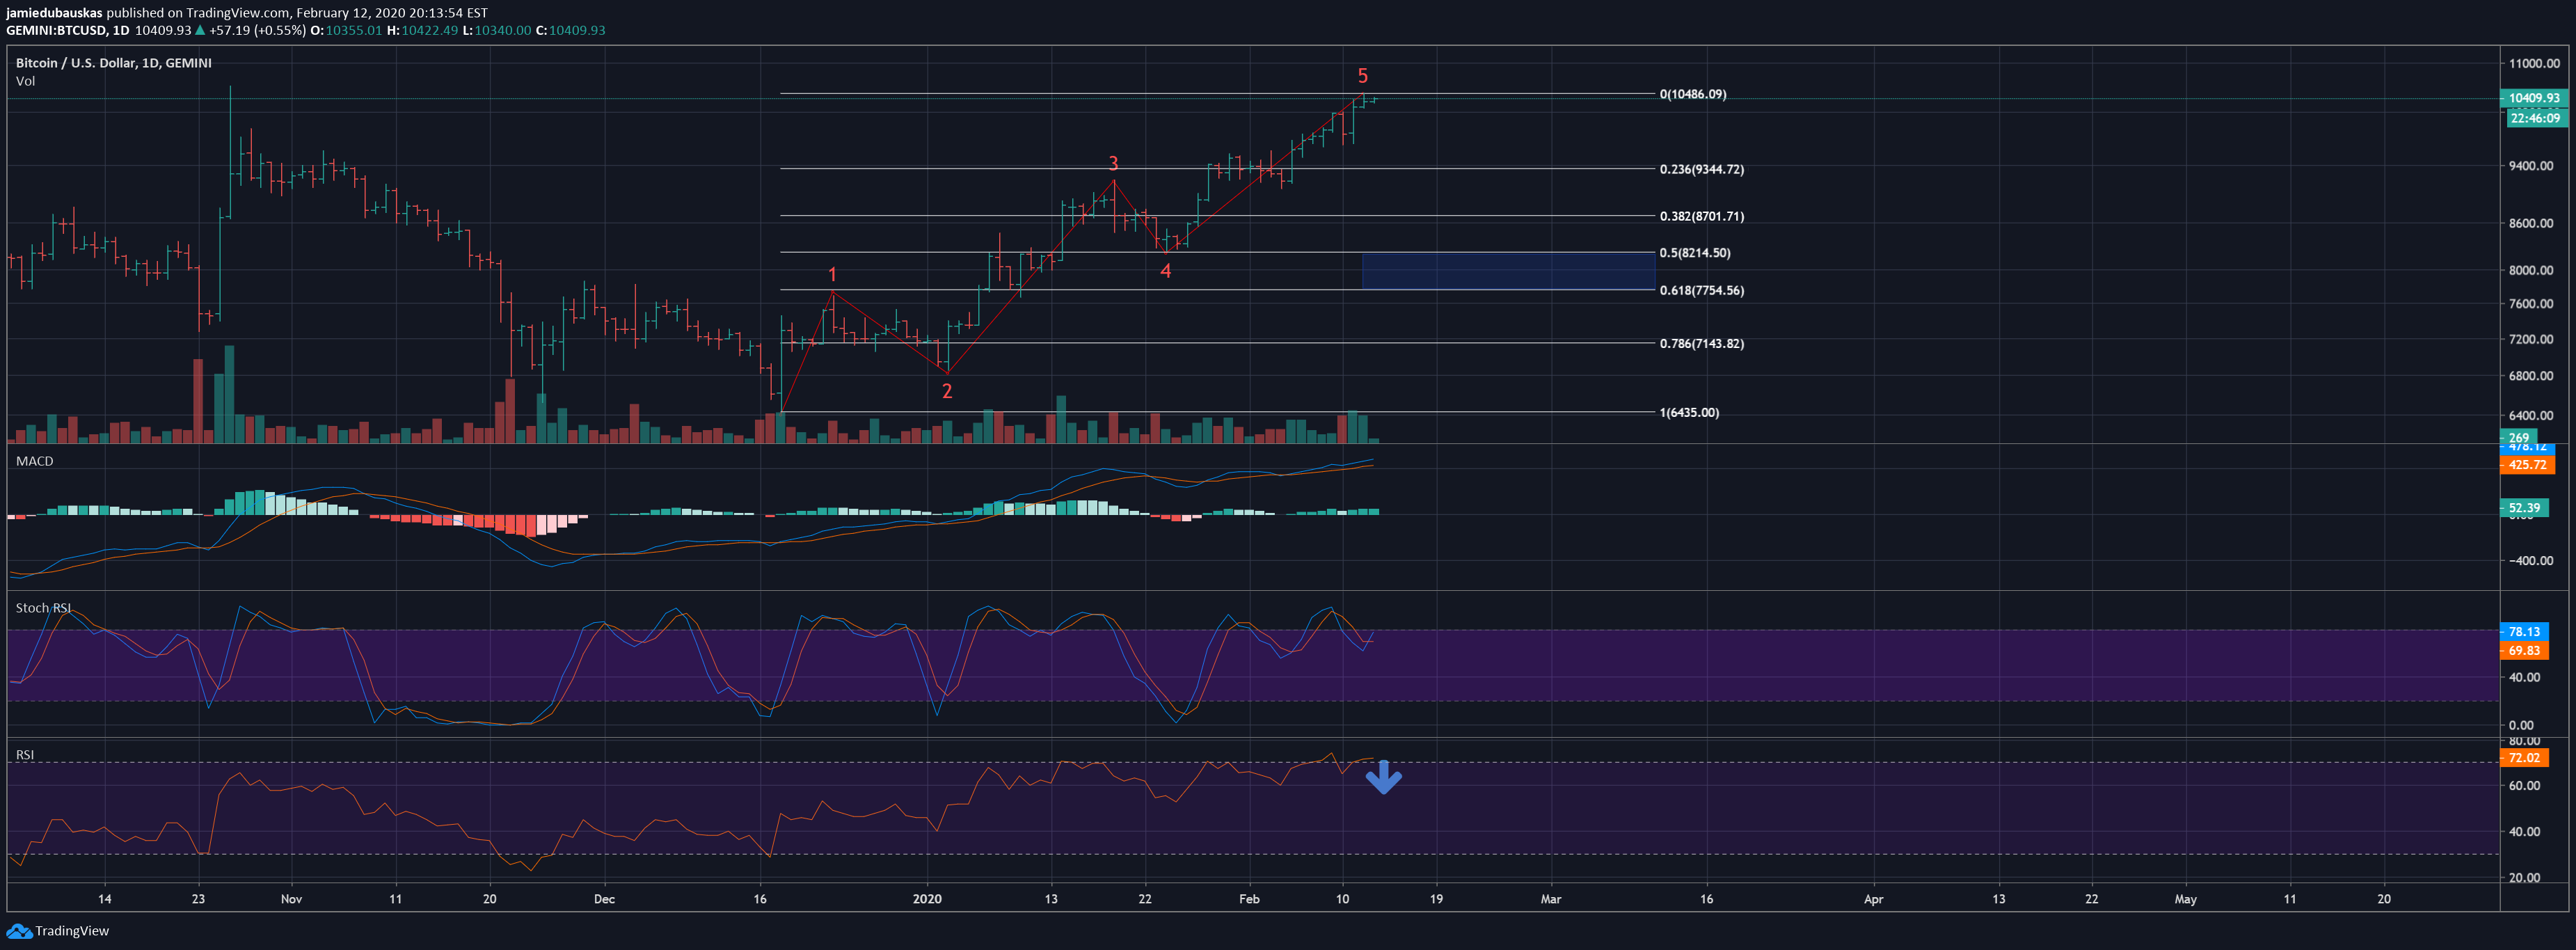Select the red wave label 2

pyautogui.click(x=947, y=391)
